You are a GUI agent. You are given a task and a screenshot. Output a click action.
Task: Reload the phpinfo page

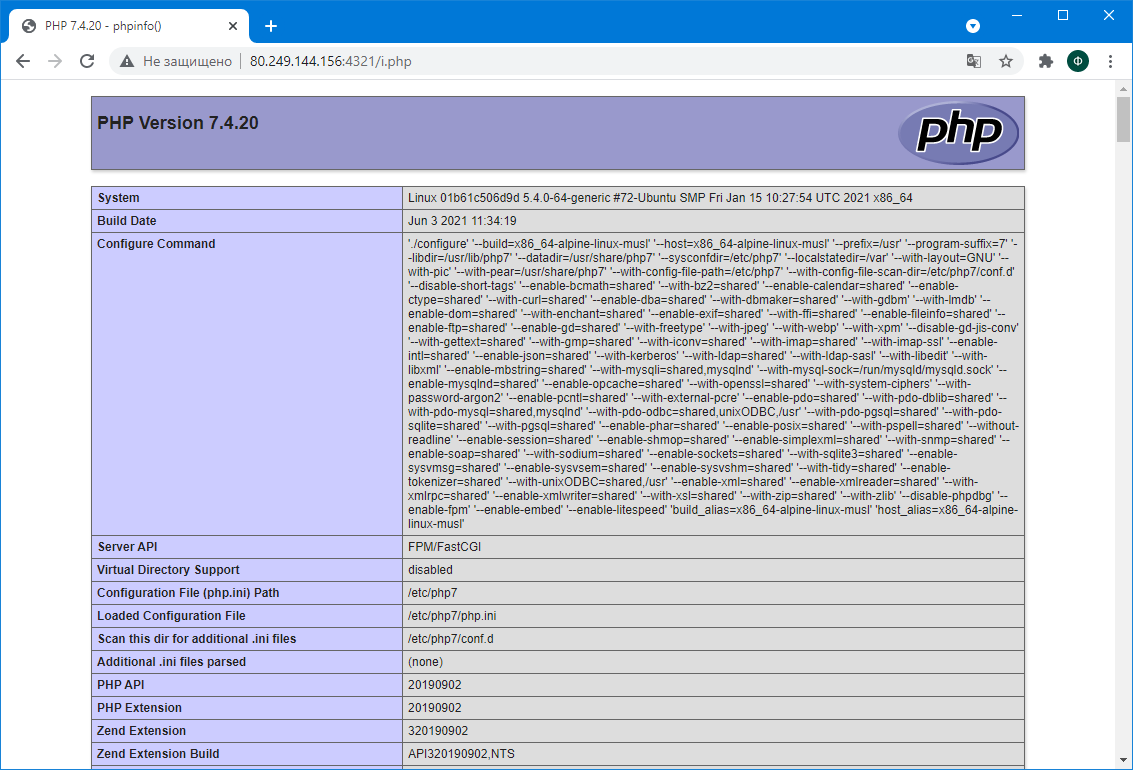(87, 61)
